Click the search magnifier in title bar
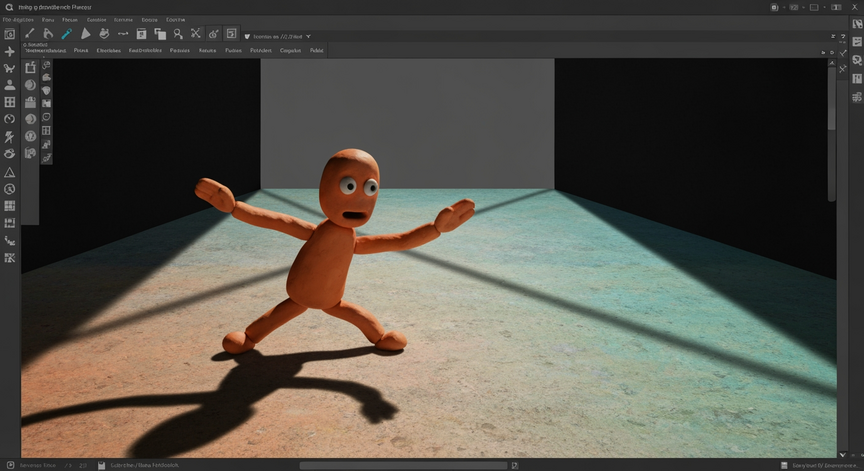 tap(9, 7)
